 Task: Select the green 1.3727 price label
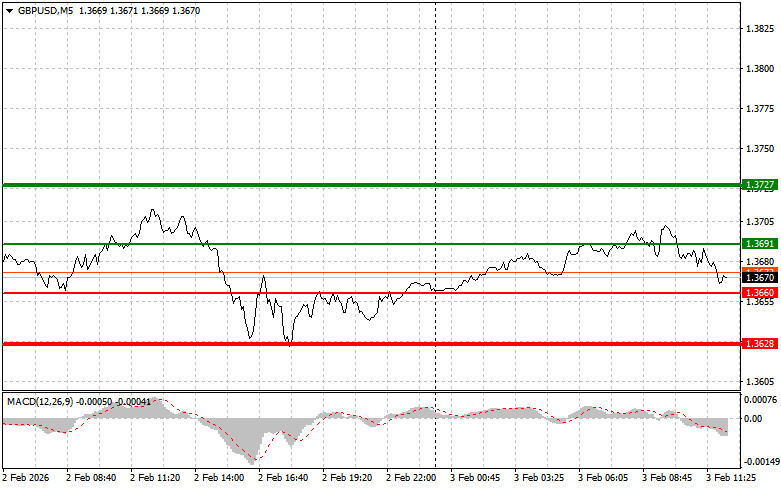tap(760, 185)
